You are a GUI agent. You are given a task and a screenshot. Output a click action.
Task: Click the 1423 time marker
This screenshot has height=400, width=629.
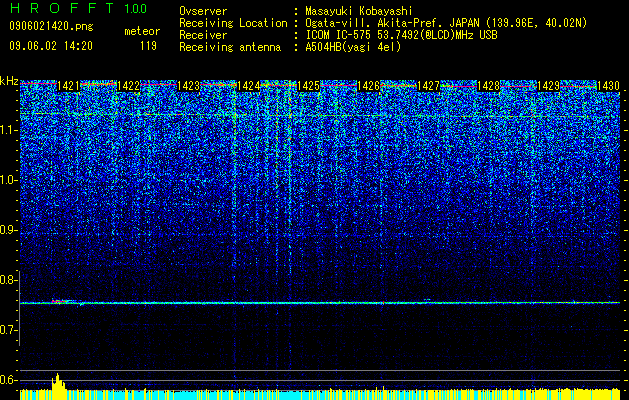tap(189, 86)
